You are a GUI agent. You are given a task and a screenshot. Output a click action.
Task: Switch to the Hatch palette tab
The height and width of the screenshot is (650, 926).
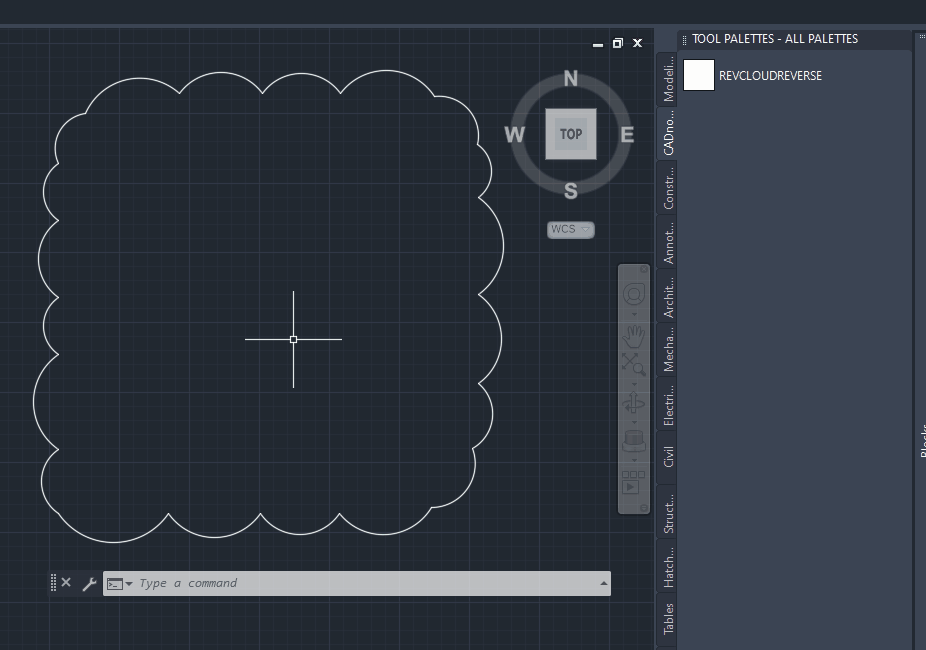[x=668, y=565]
